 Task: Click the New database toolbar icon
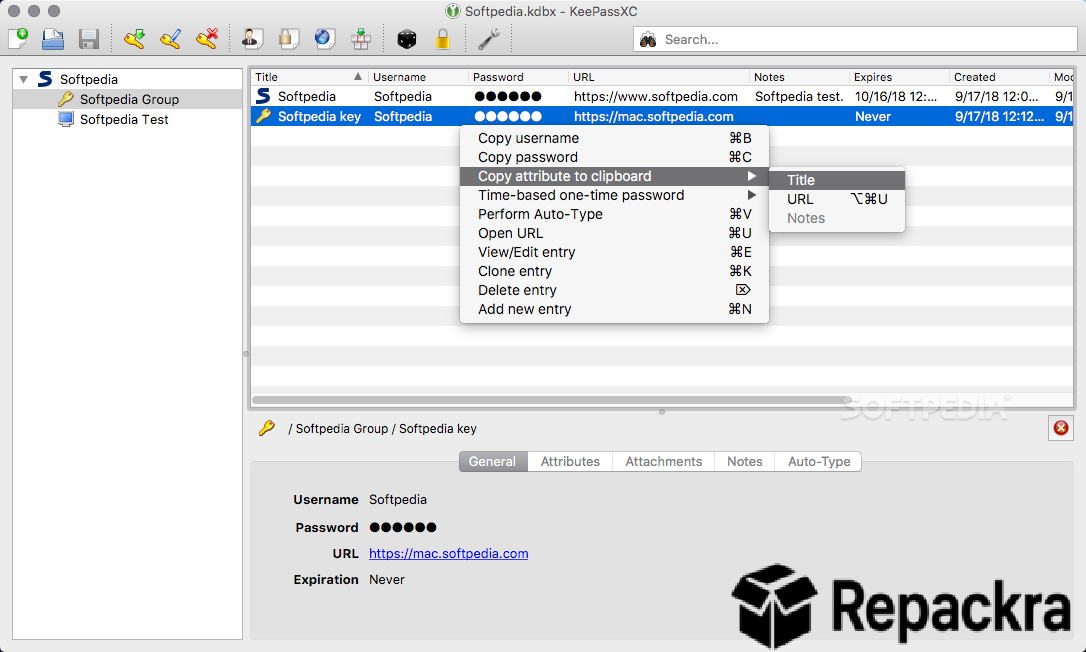19,39
